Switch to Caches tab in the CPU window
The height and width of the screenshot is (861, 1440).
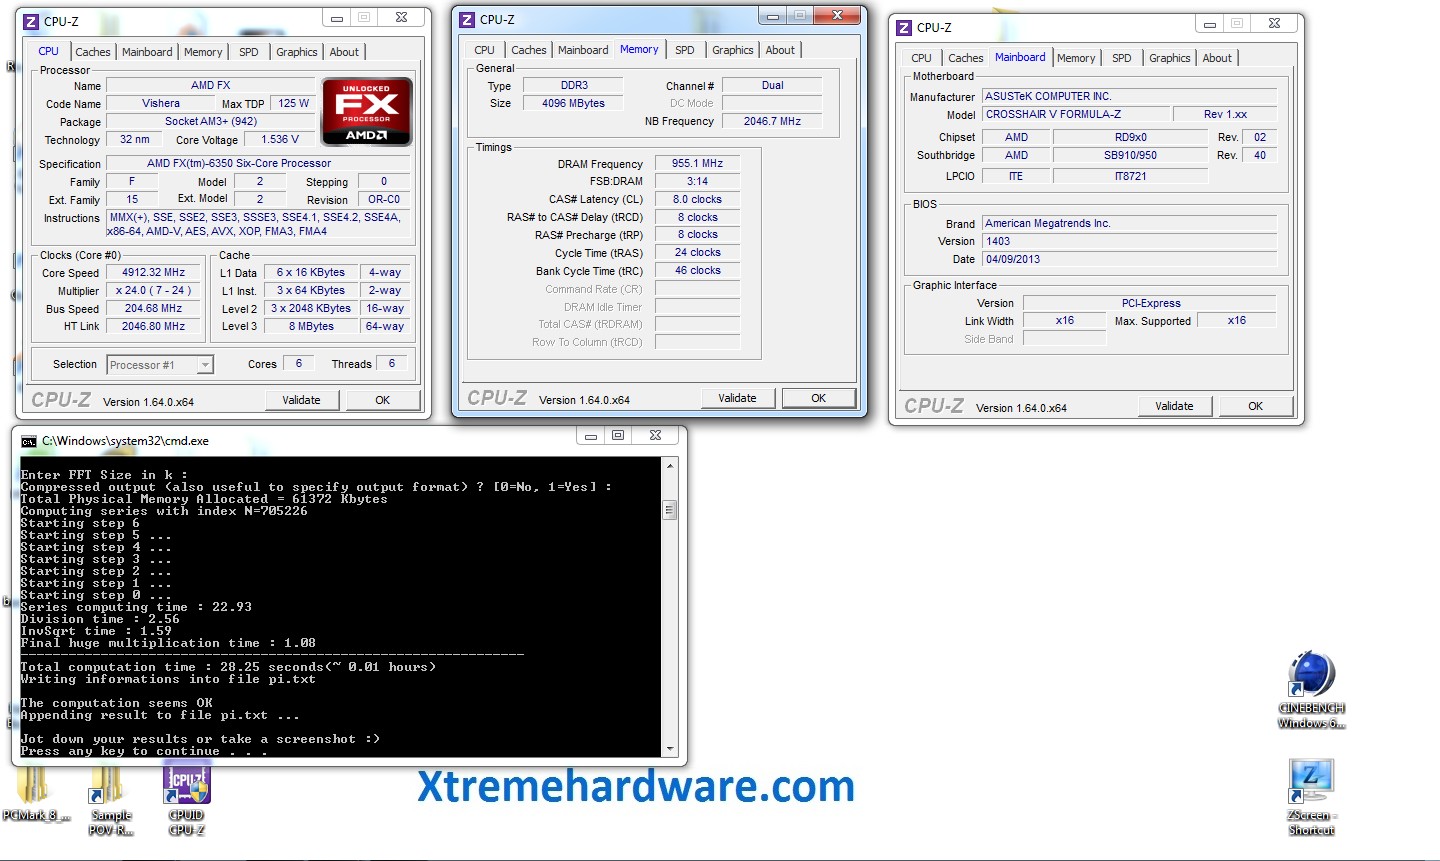93,52
